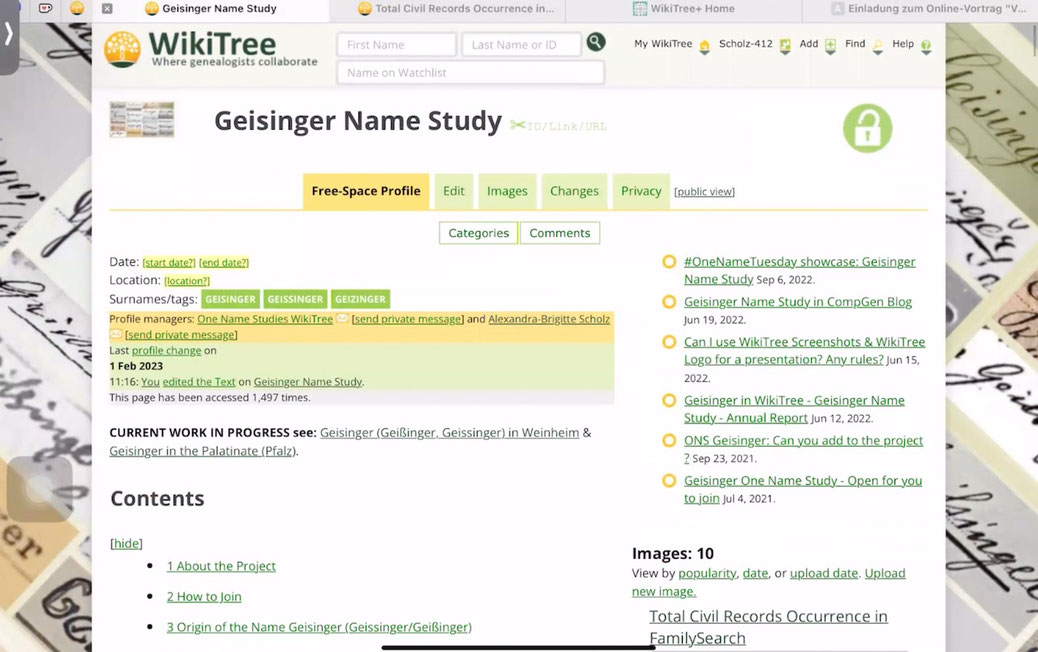The width and height of the screenshot is (1038, 652).
Task: Switch to the Images tab
Action: point(506,190)
